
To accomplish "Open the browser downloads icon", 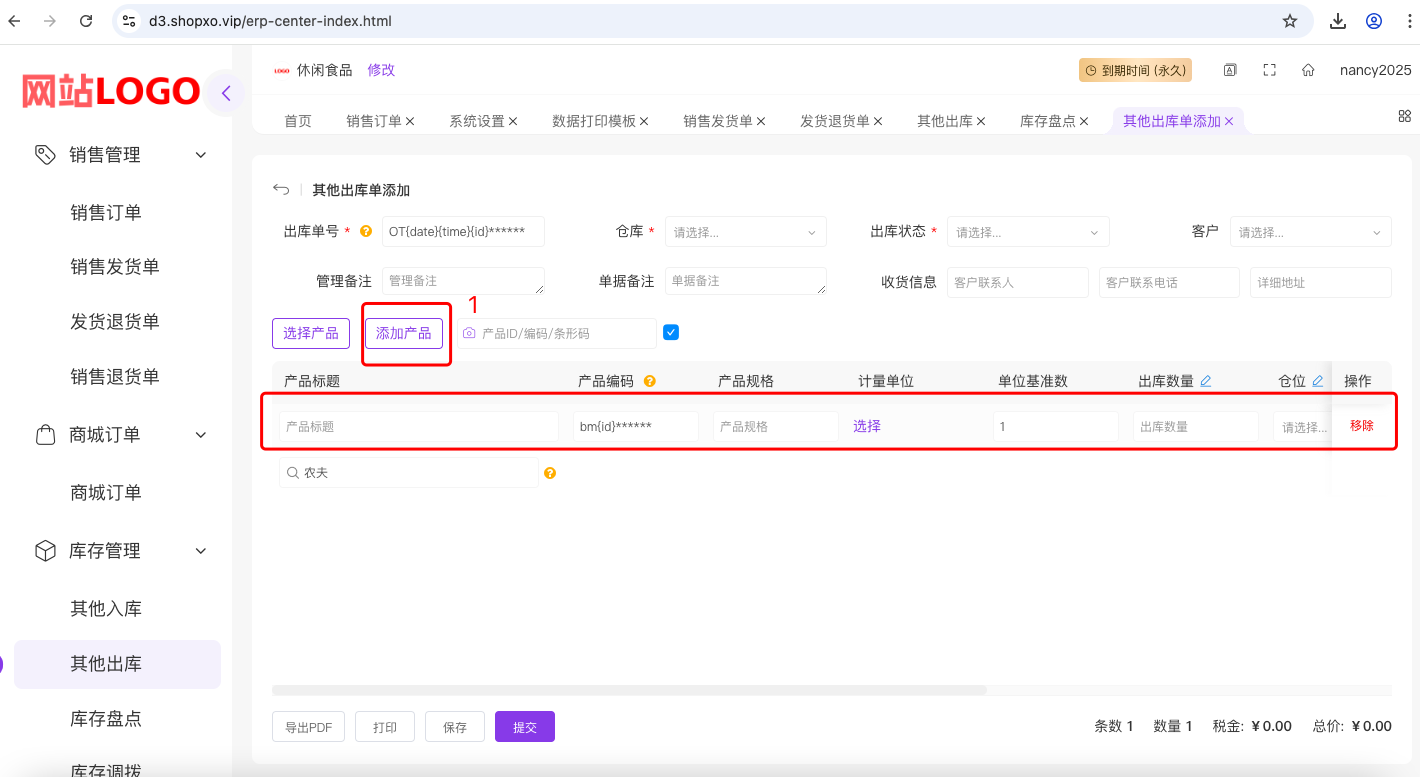I will (x=1337, y=21).
